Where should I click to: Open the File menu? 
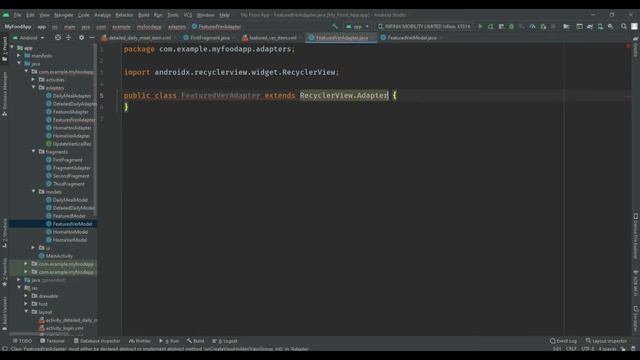18,15
